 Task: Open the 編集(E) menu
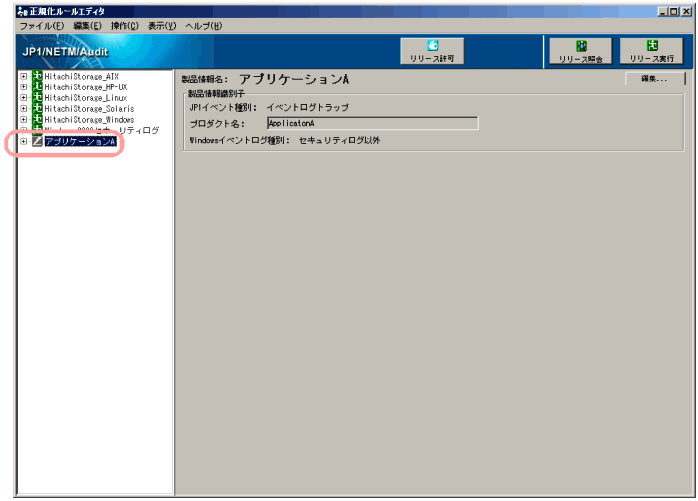[x=87, y=26]
